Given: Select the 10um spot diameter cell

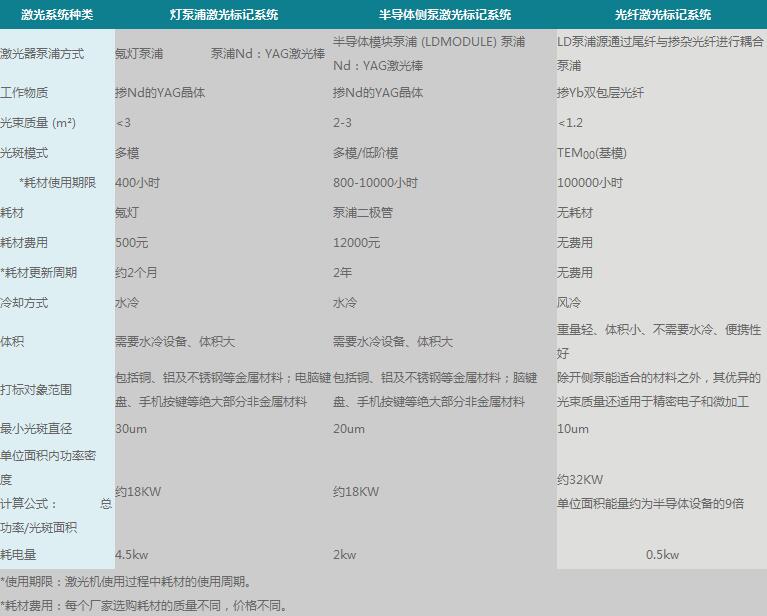Looking at the screenshot, I should [x=572, y=429].
